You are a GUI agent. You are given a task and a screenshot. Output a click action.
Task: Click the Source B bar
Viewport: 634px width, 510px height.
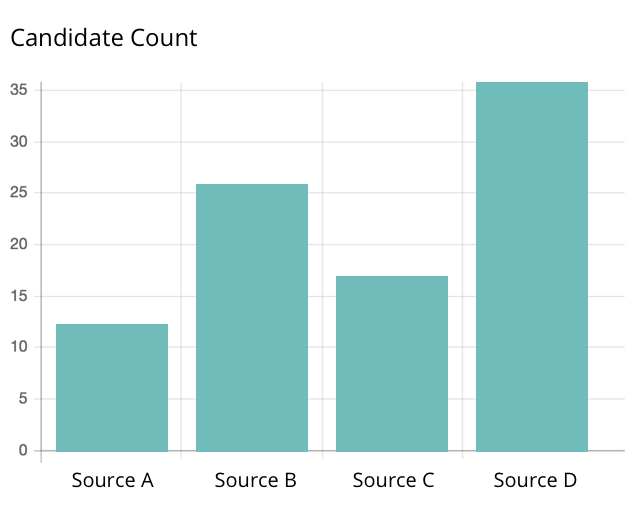point(252,317)
